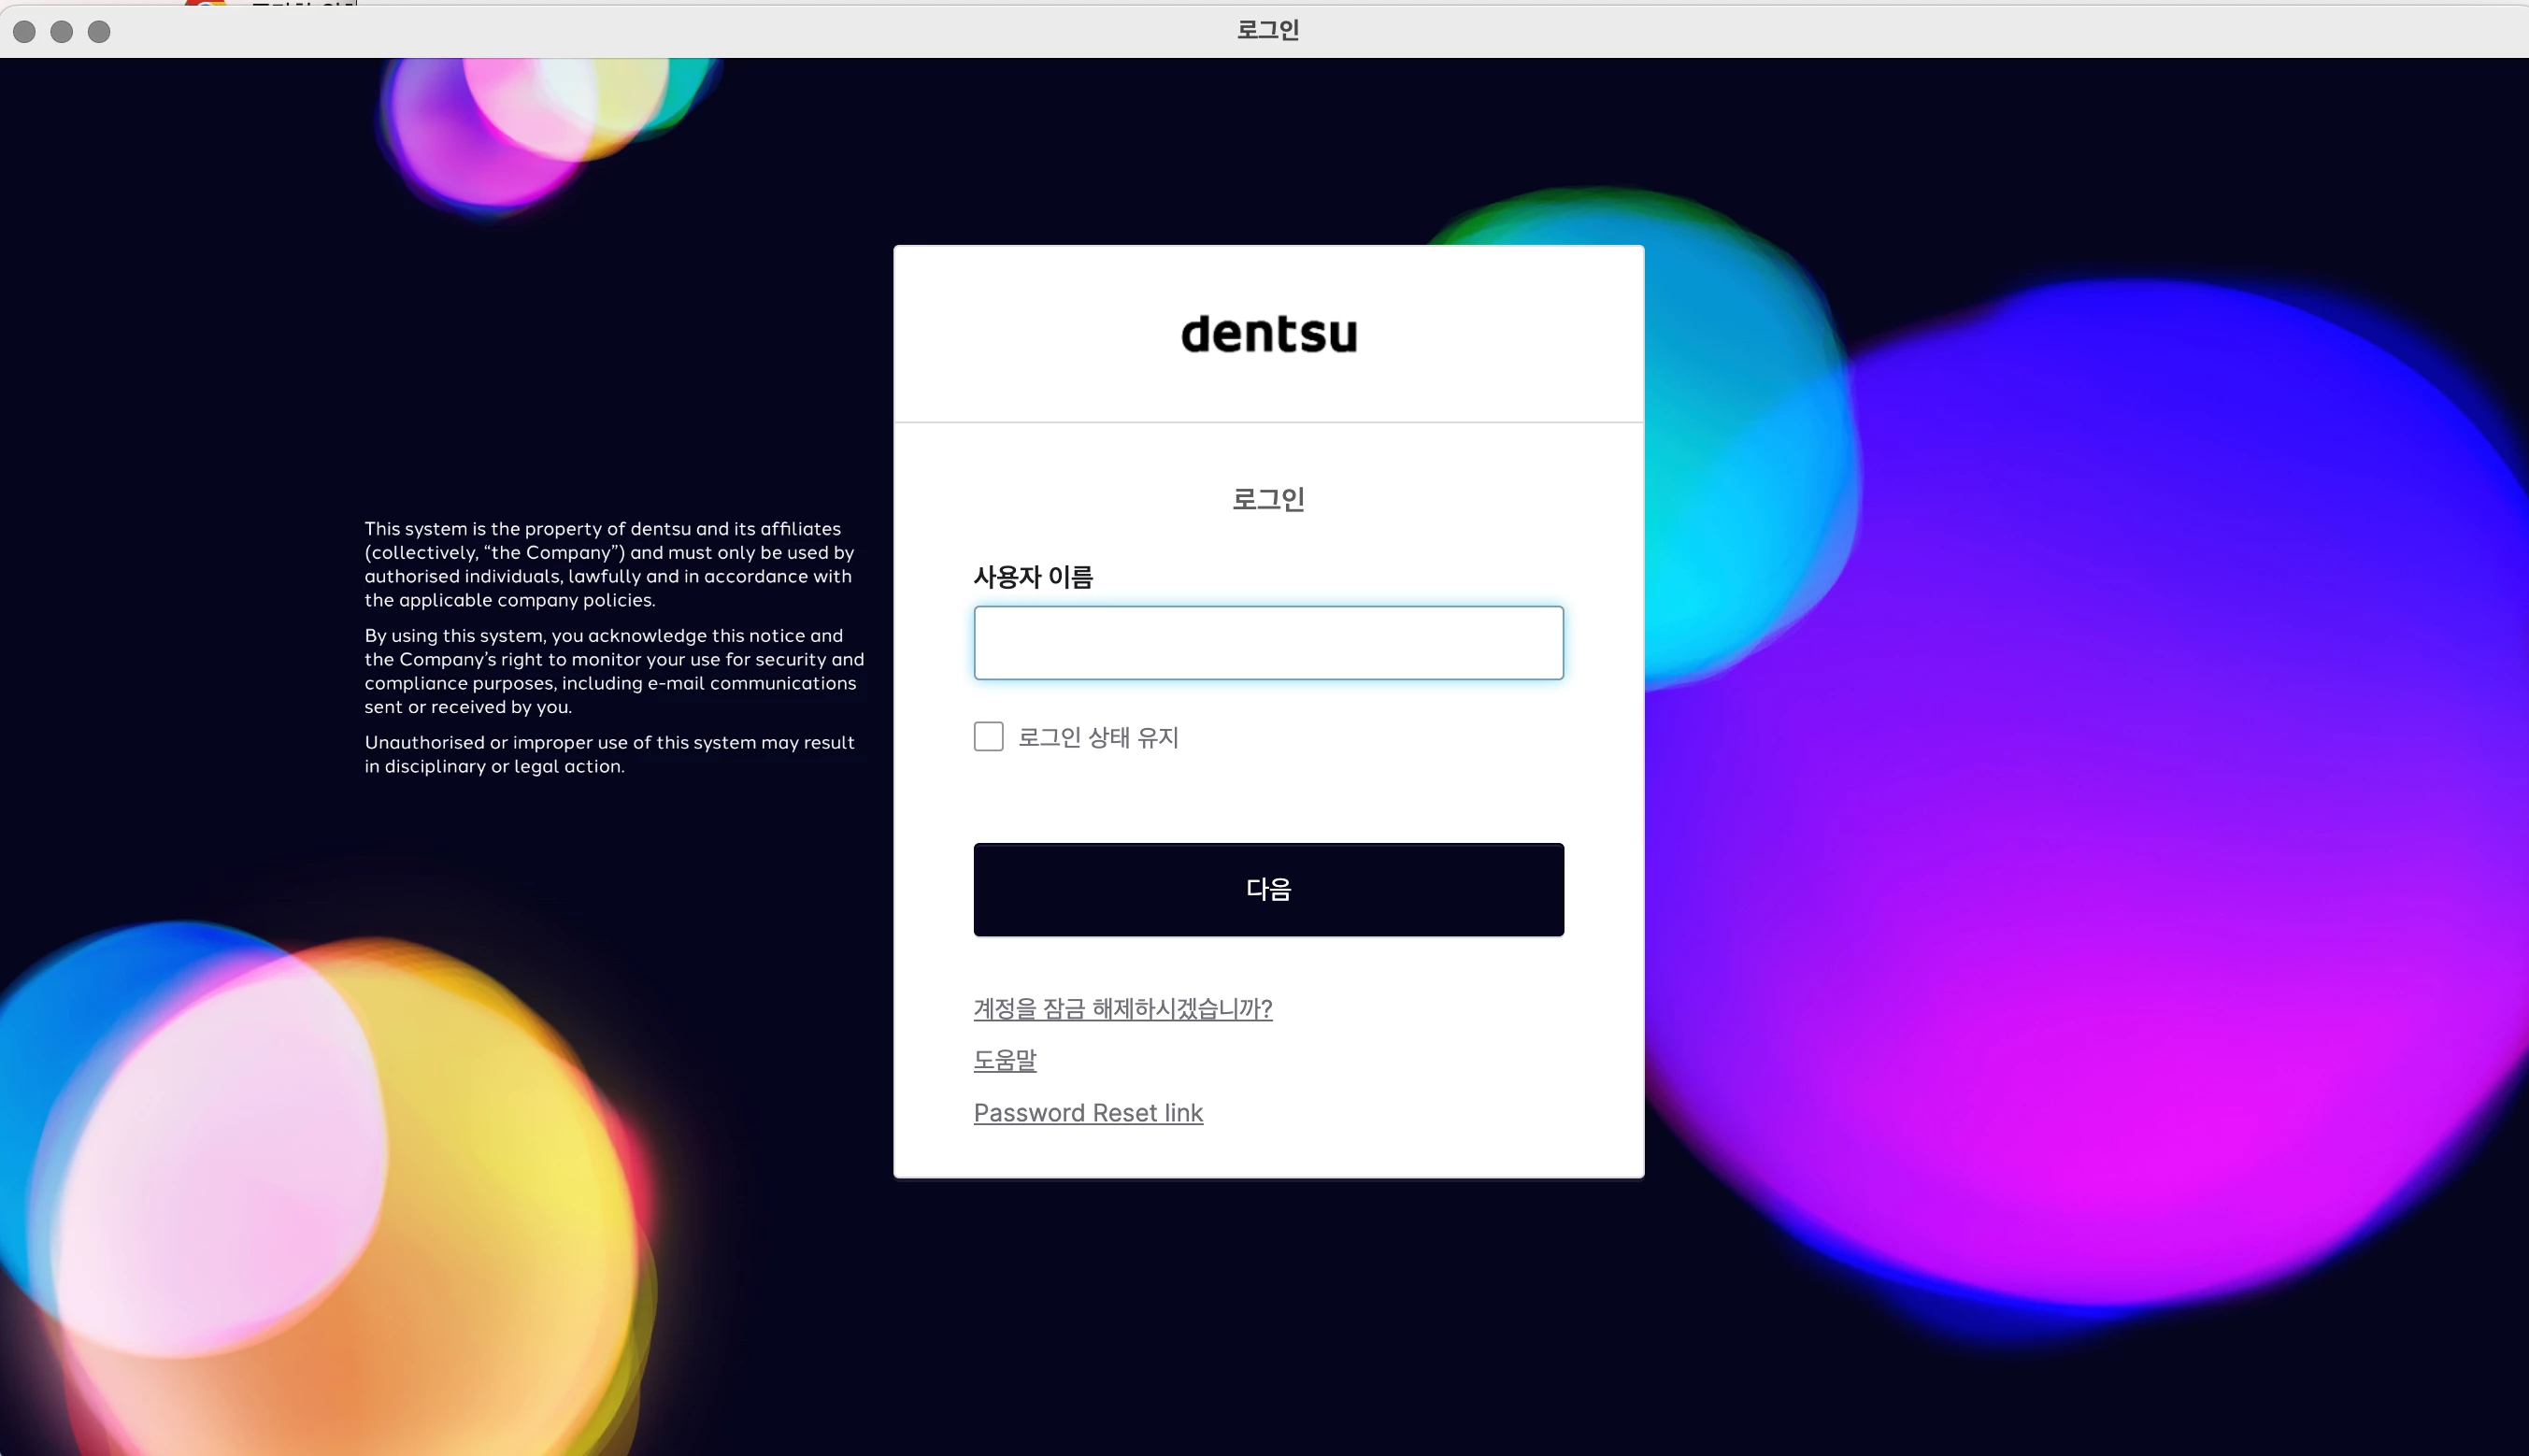Image resolution: width=2529 pixels, height=1456 pixels.
Task: Enable the 로그인 상태 유지 checkbox
Action: point(988,736)
